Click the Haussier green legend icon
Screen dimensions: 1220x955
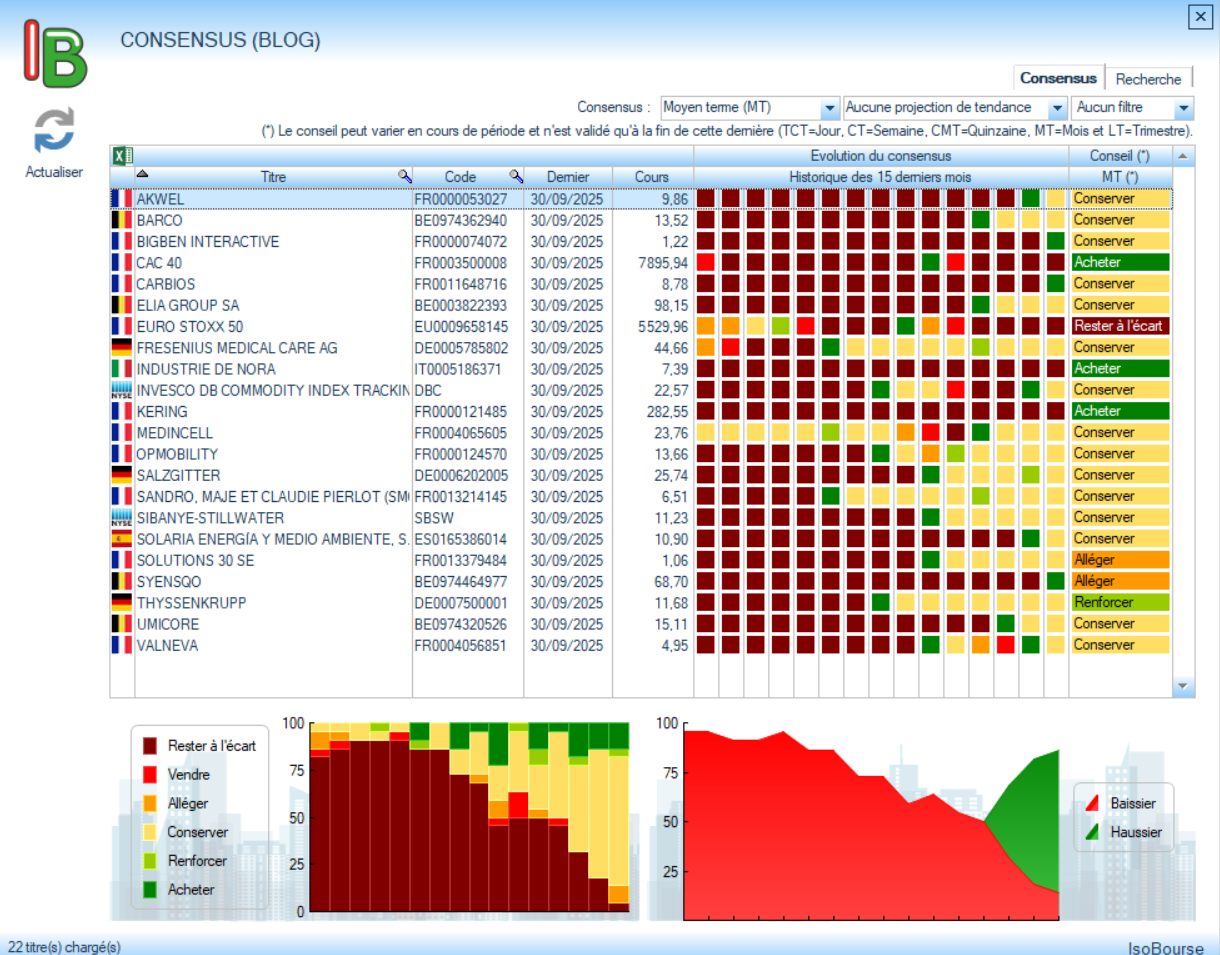coord(1092,830)
